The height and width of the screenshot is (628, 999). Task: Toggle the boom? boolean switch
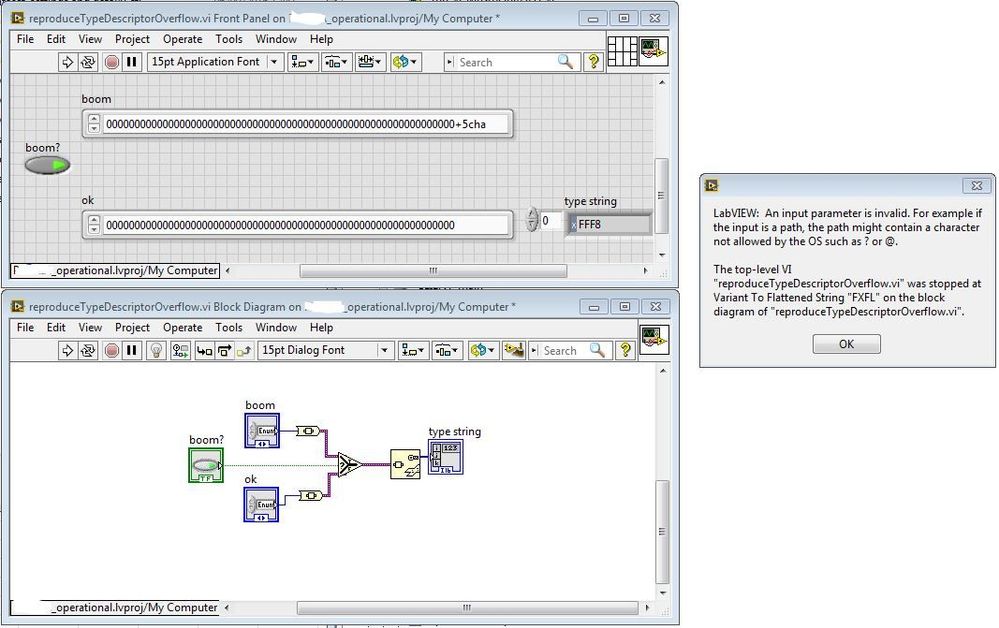pos(47,166)
